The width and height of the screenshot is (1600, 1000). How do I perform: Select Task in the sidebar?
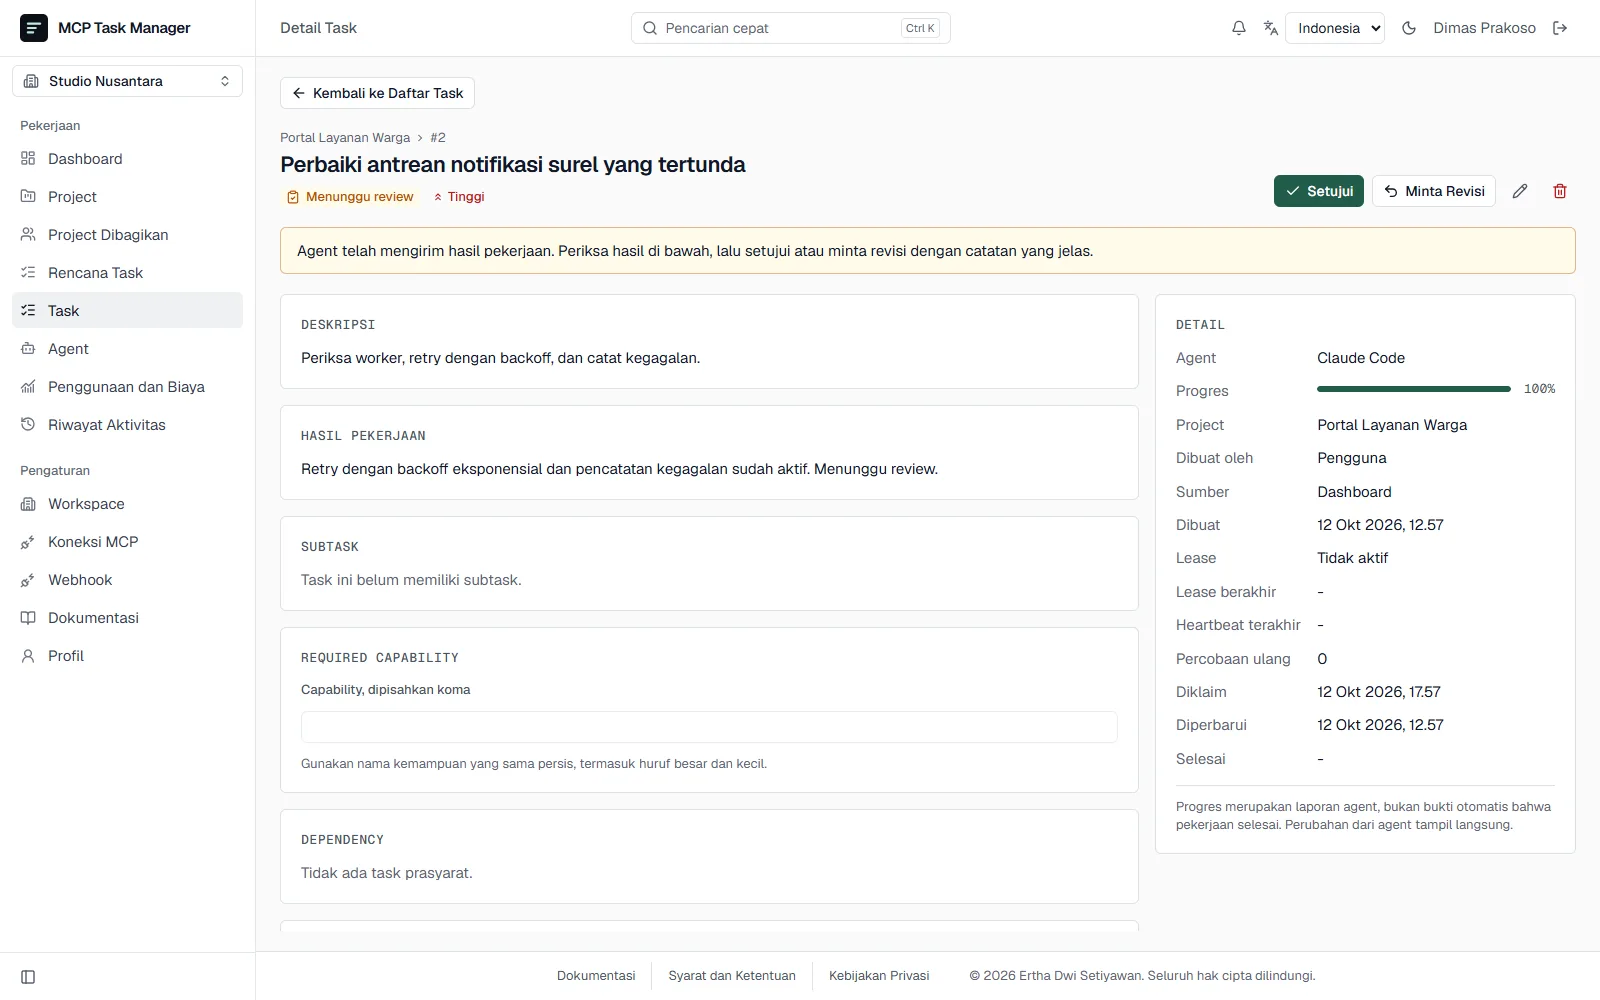click(x=127, y=311)
